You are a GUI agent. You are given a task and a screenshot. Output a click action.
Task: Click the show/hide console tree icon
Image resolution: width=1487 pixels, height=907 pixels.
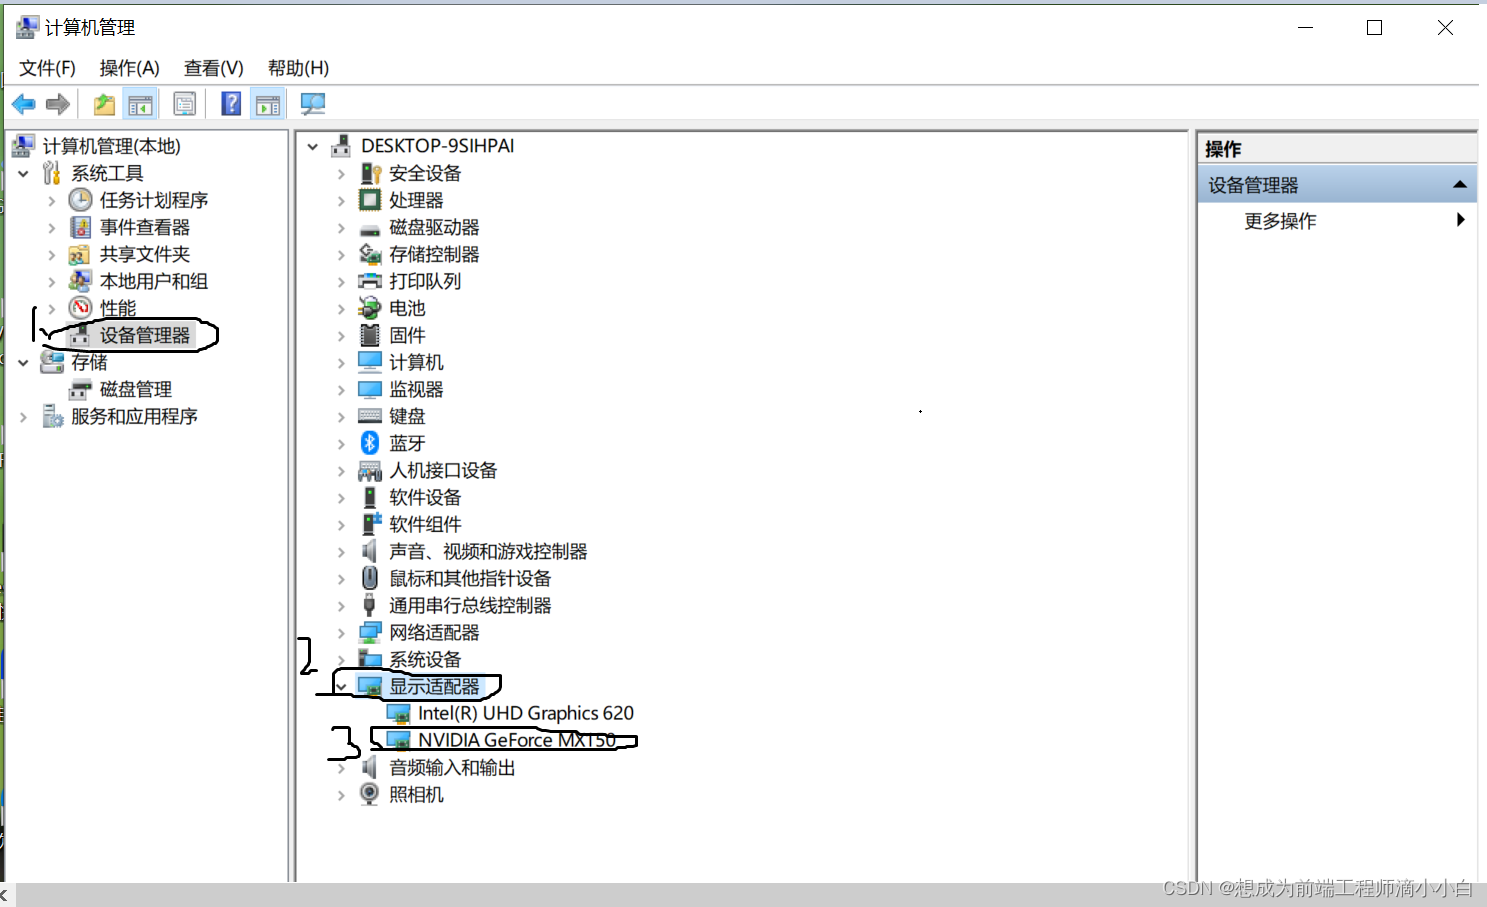pos(140,103)
